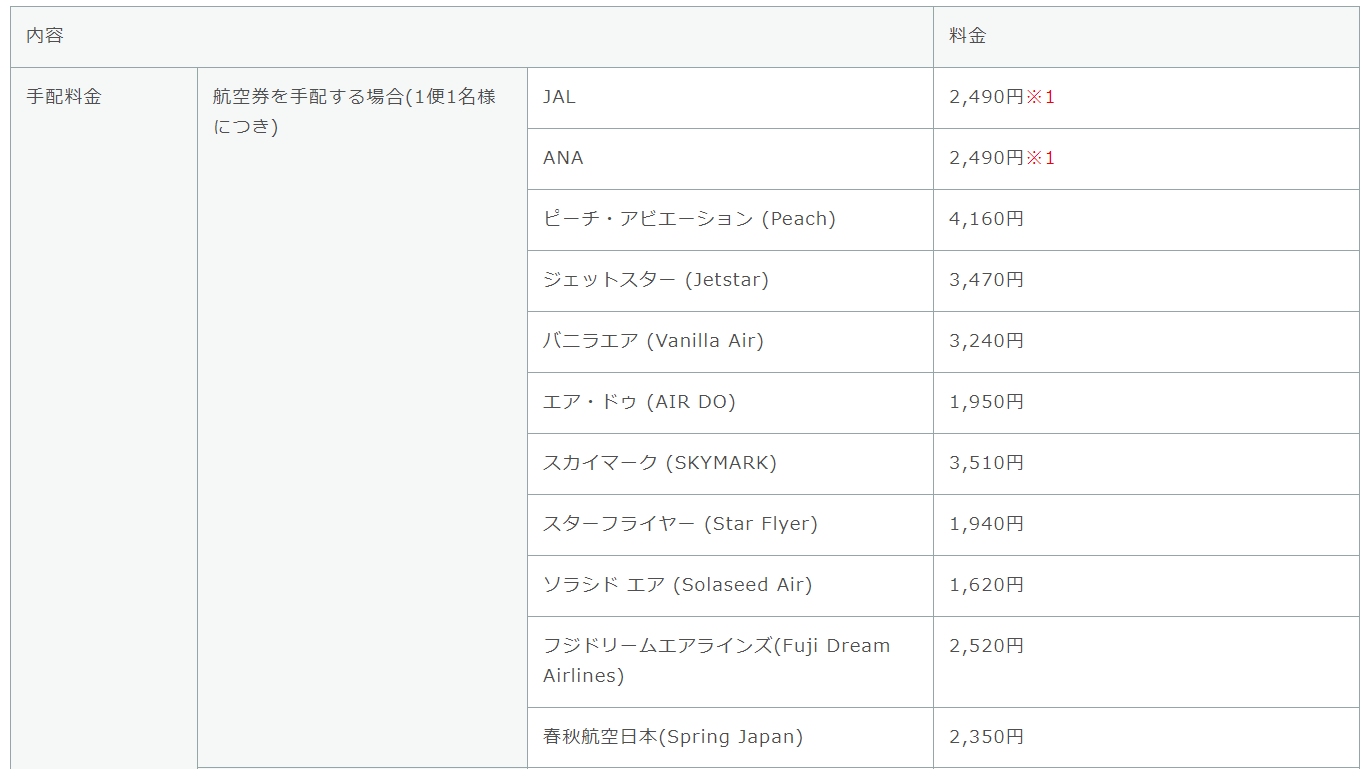Click the 4,160円 Peach price
This screenshot has height=769, width=1368.
click(x=987, y=219)
